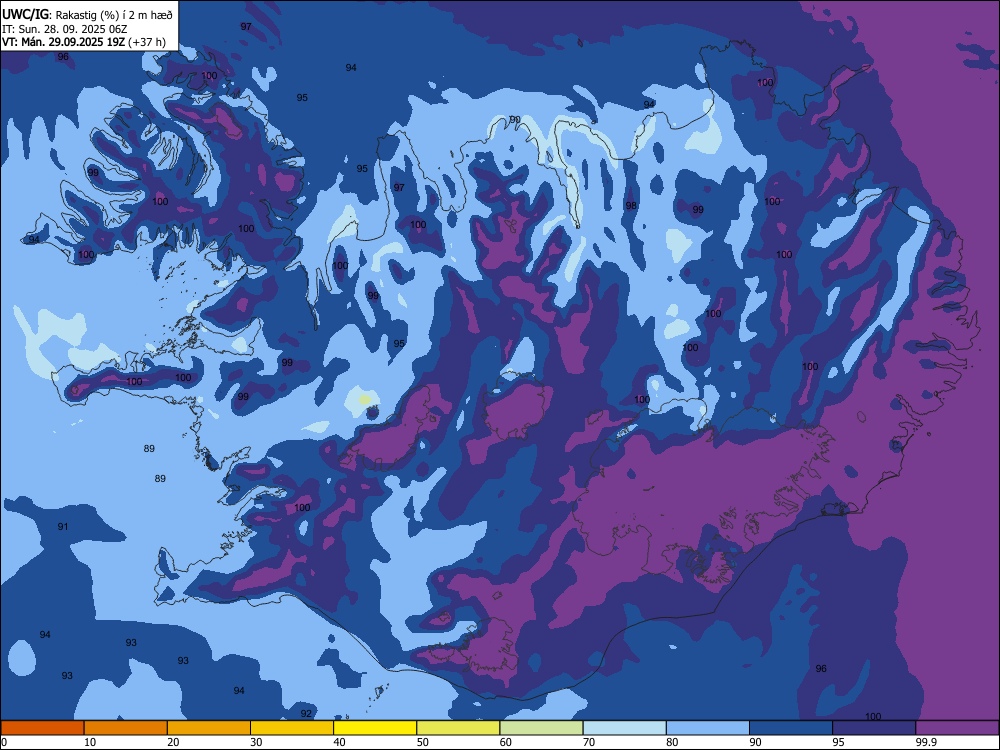Image resolution: width=1000 pixels, height=750 pixels.
Task: Click the 'VT: Mán. 29.09.2025 19Z (+37 h)' line
Action: pyautogui.click(x=84, y=42)
